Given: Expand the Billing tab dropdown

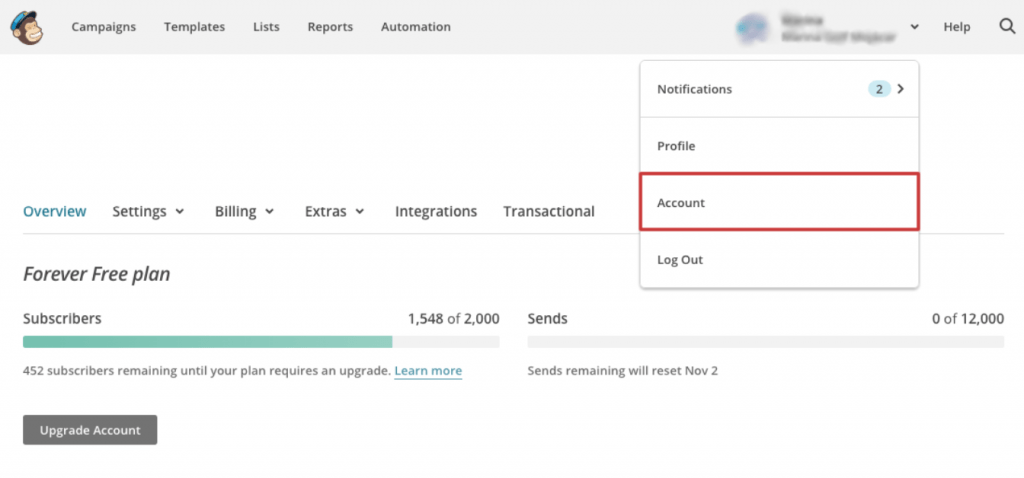Looking at the screenshot, I should pos(244,212).
